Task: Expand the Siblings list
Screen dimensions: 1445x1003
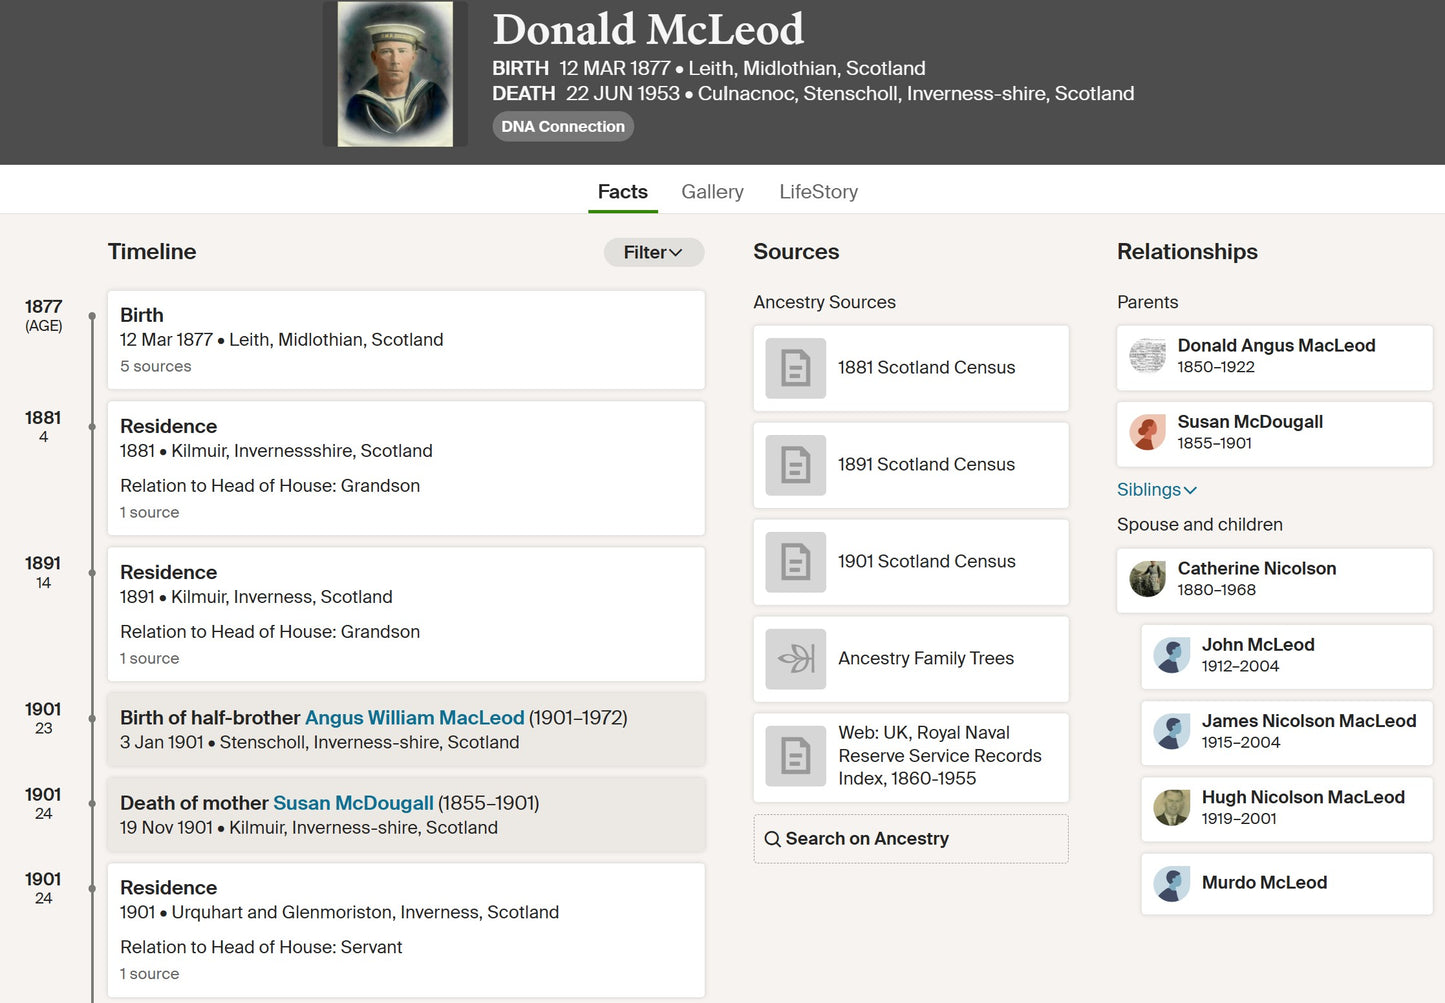Action: (x=1157, y=490)
